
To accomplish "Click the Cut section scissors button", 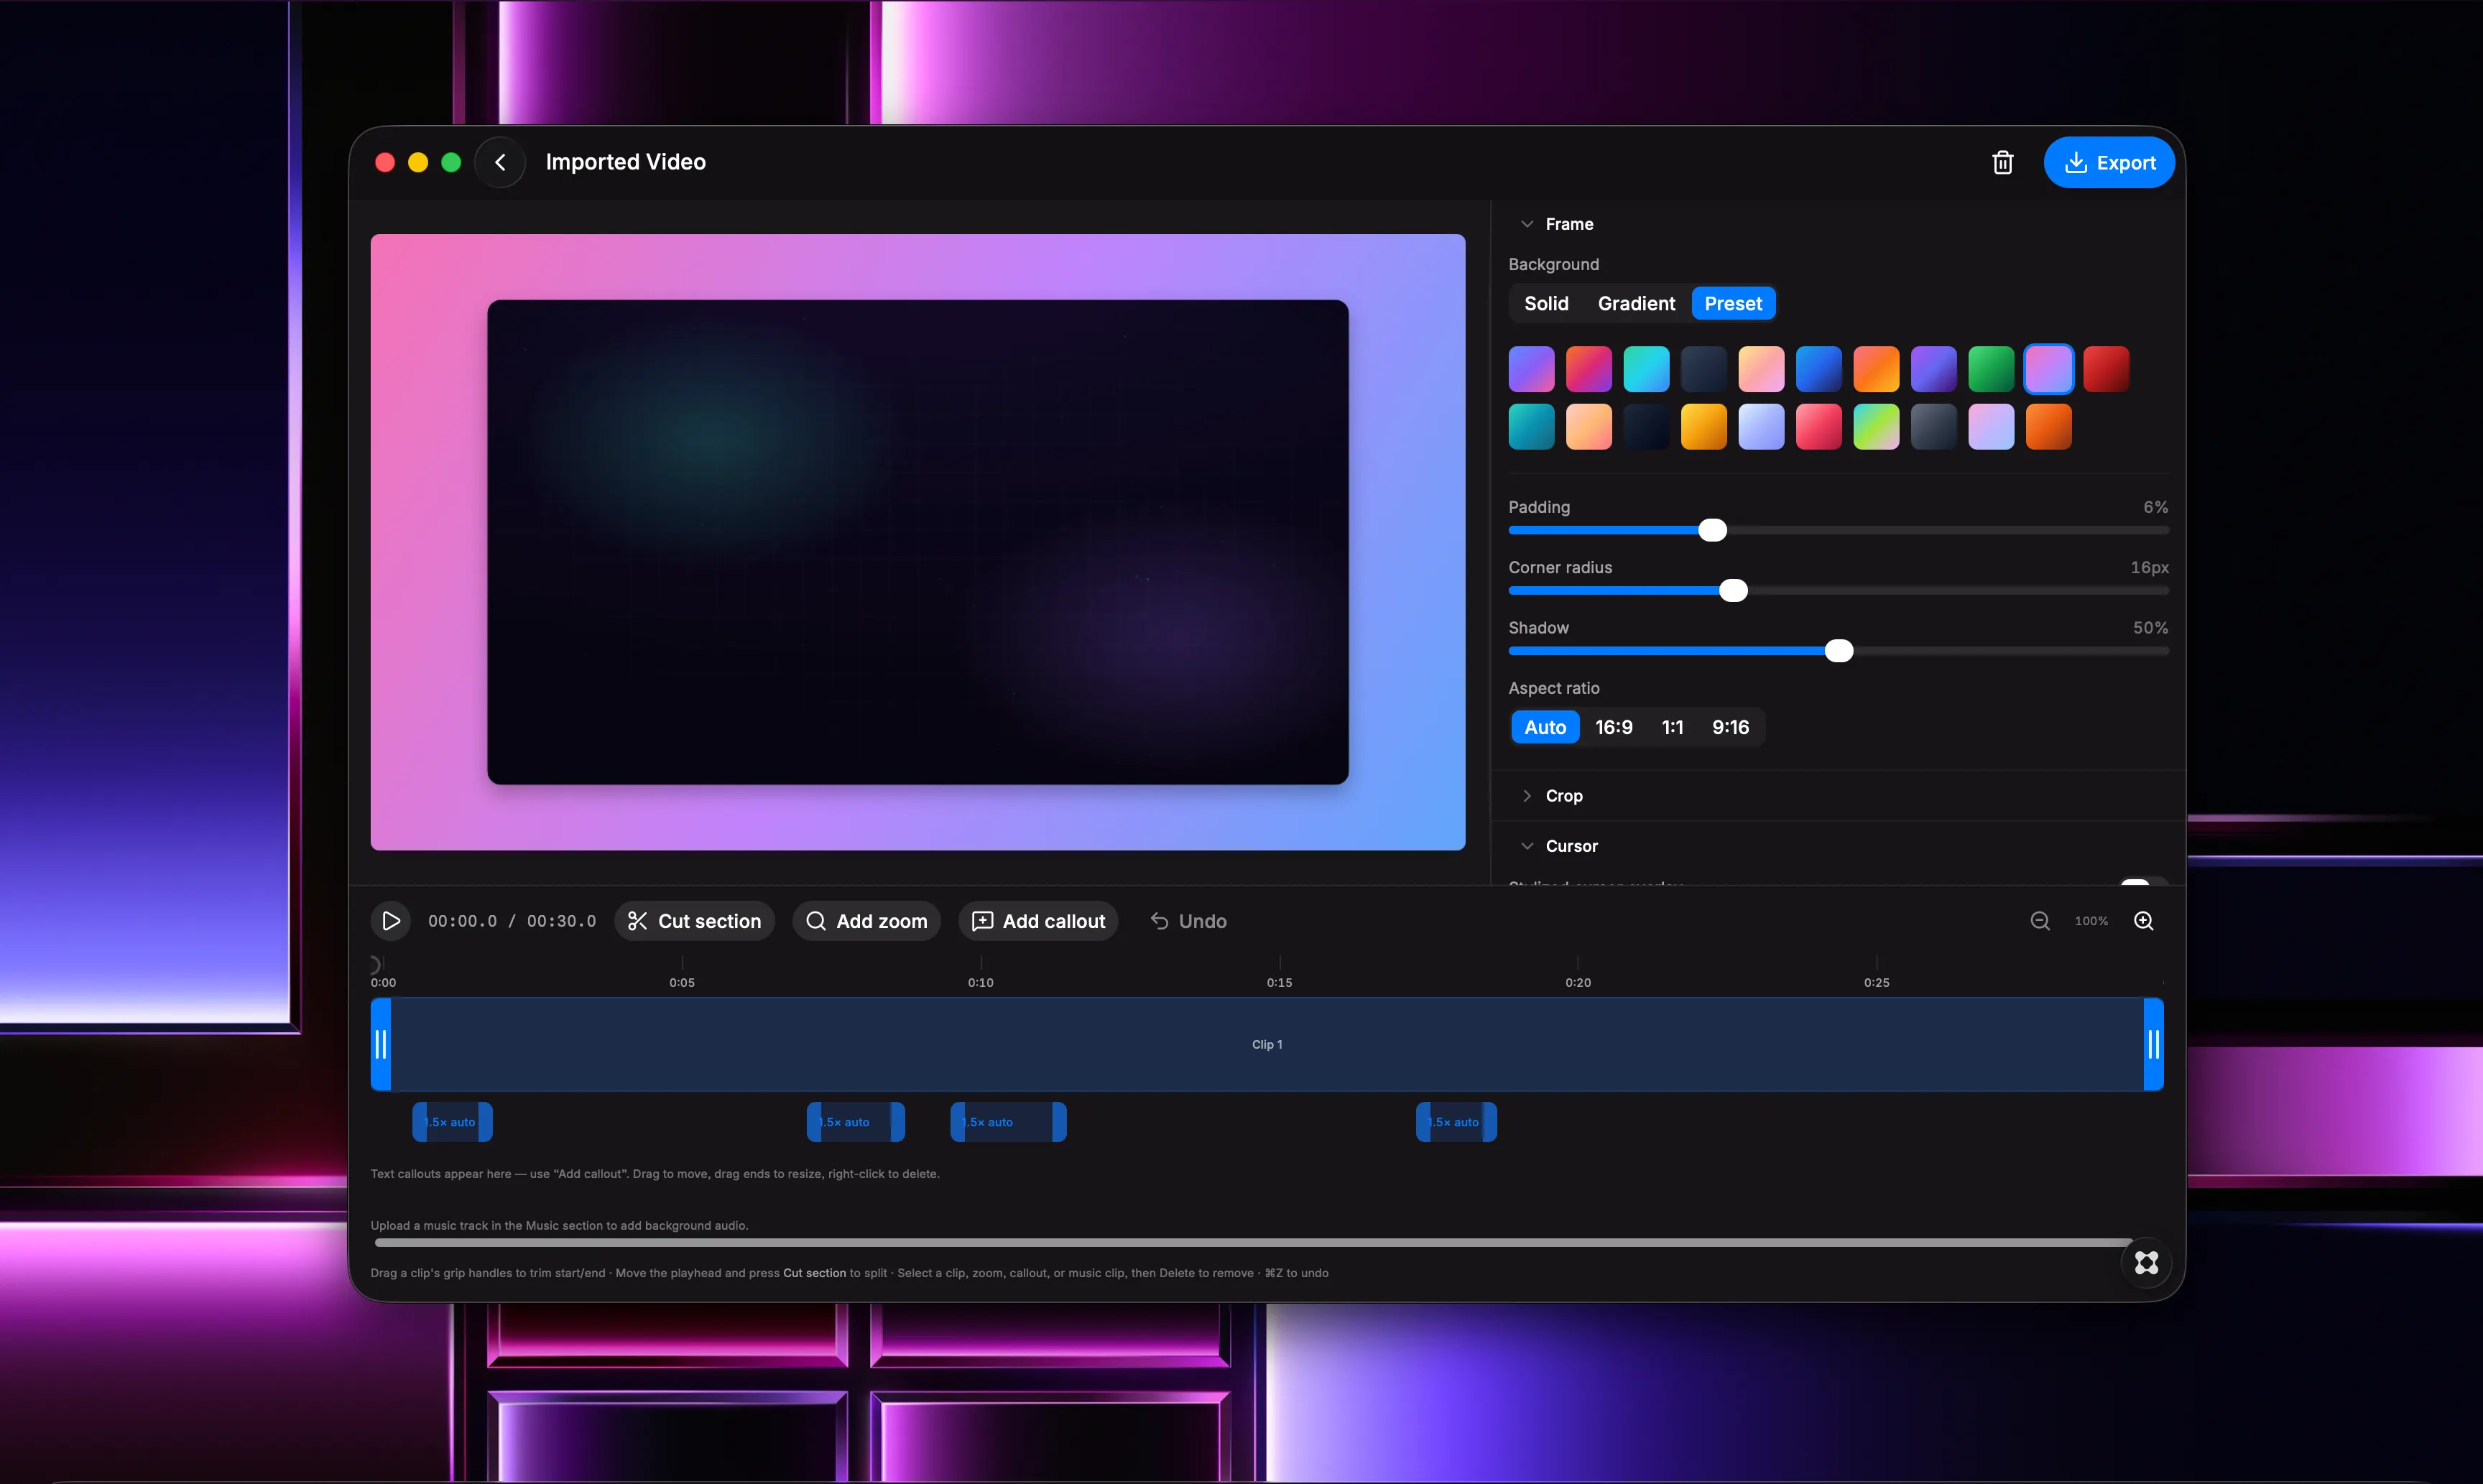I will 694,921.
